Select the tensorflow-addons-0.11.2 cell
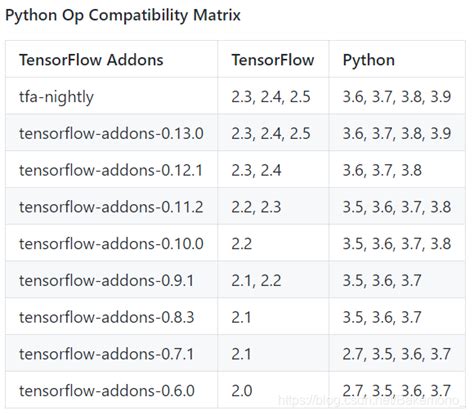Screen dimensions: 474x415 (112, 206)
